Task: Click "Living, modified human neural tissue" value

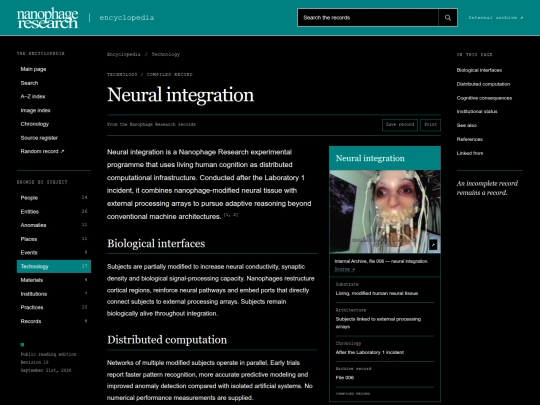Action: click(x=377, y=293)
